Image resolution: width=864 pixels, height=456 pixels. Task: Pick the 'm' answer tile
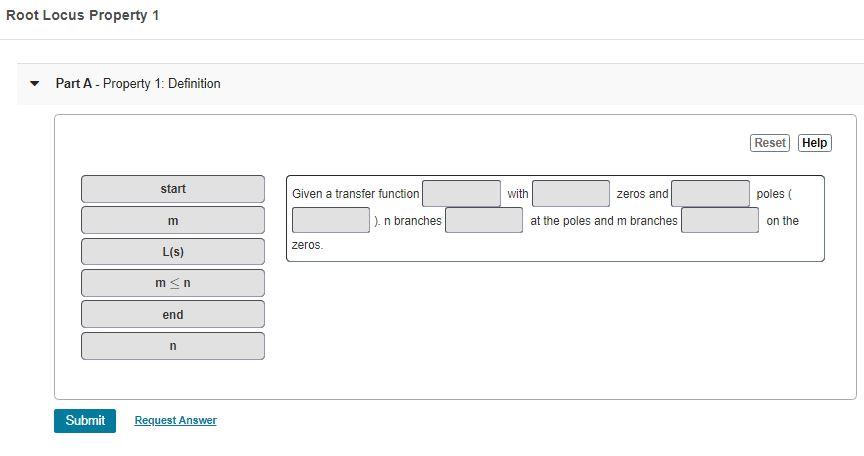point(173,221)
